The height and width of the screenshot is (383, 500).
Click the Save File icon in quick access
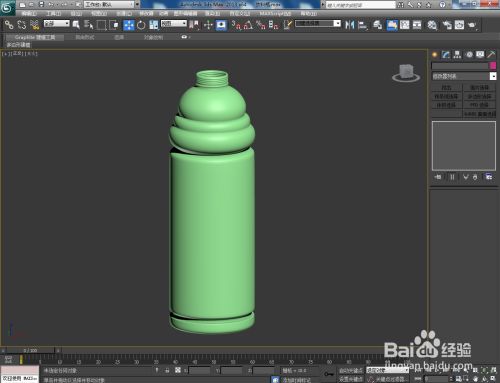pyautogui.click(x=41, y=4)
